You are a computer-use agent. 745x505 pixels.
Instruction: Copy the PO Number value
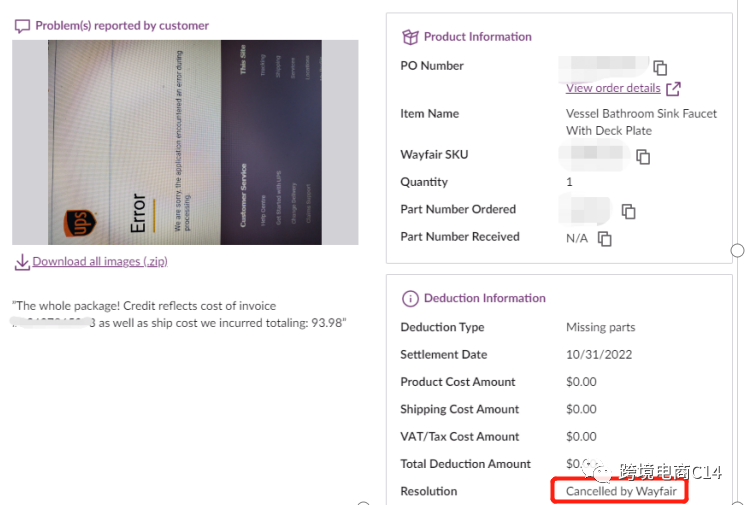pos(660,68)
